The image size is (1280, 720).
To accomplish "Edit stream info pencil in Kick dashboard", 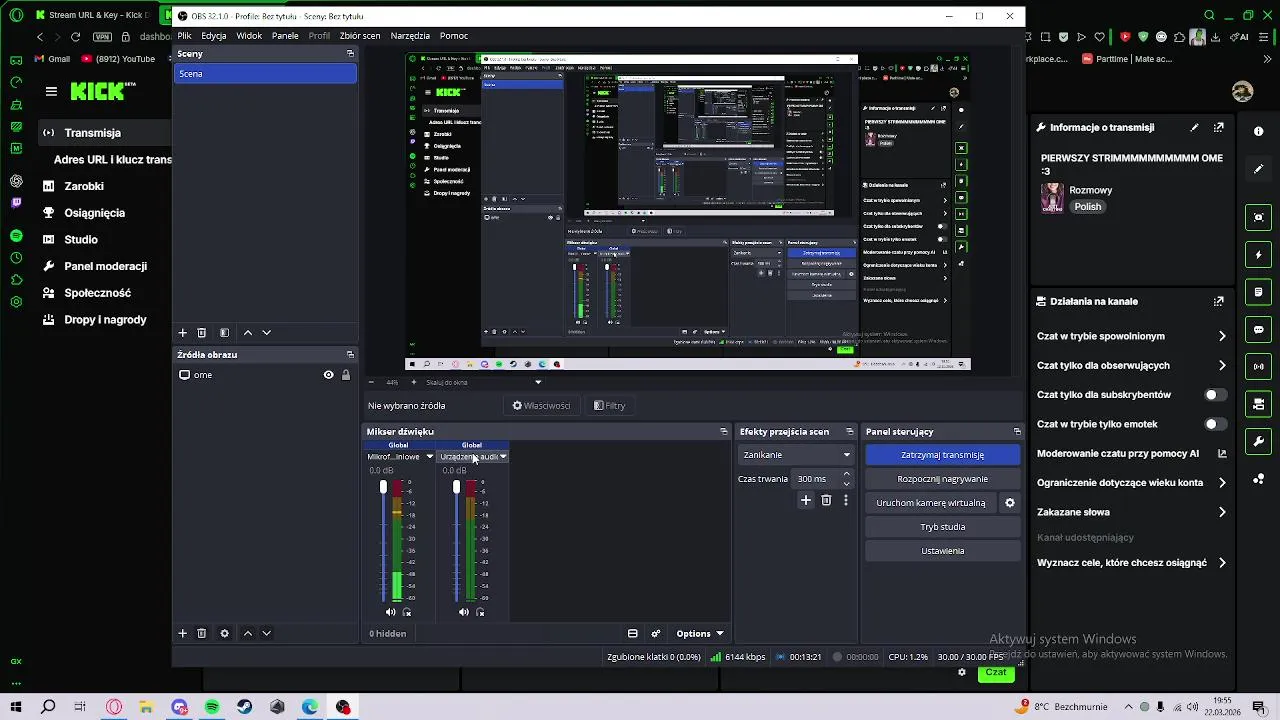I will 1194,128.
